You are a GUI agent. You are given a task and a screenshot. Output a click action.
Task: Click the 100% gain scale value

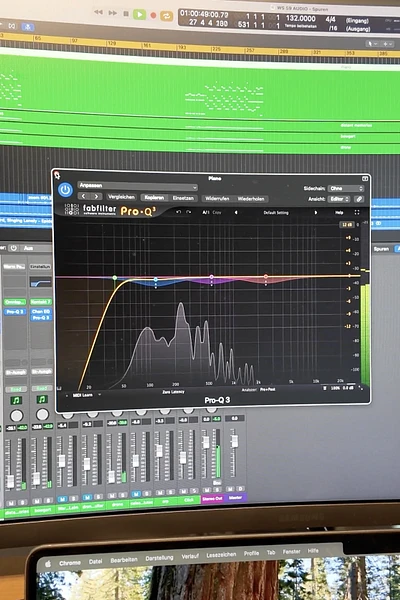pos(335,388)
